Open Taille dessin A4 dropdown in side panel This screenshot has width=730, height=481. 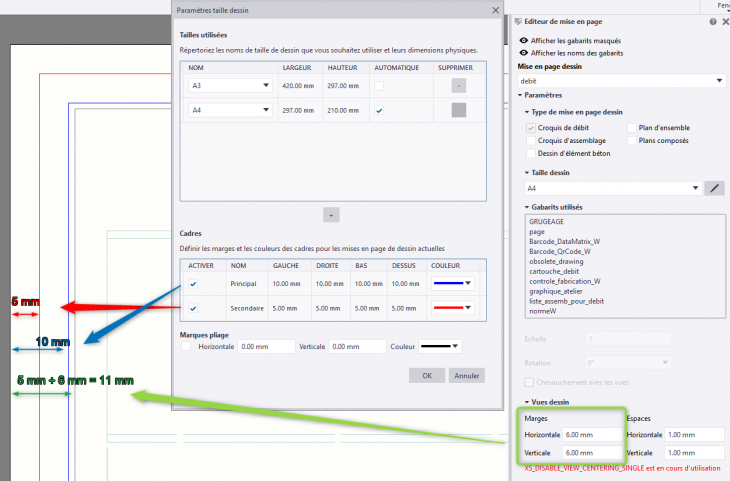point(613,188)
